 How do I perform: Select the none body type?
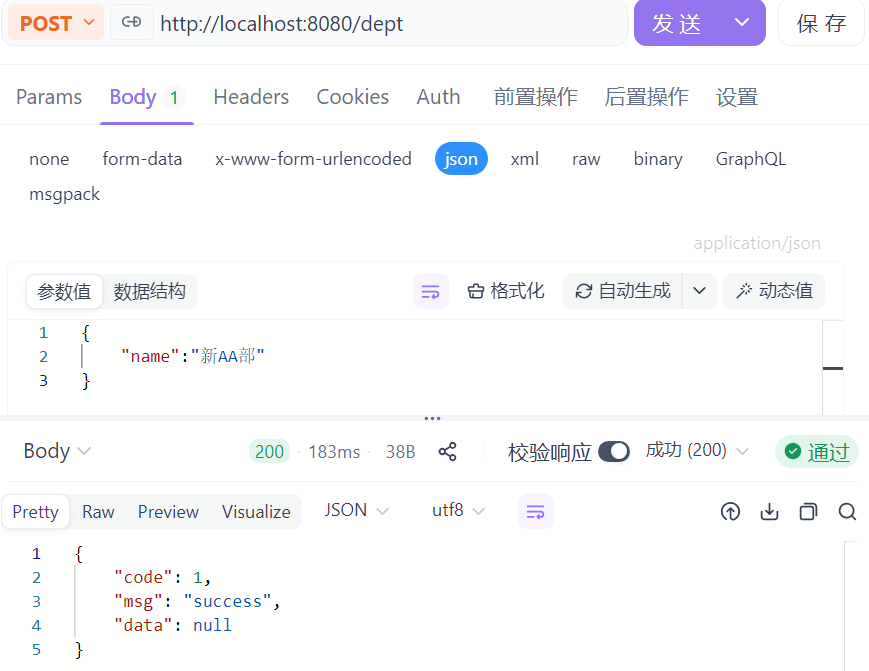click(x=49, y=159)
